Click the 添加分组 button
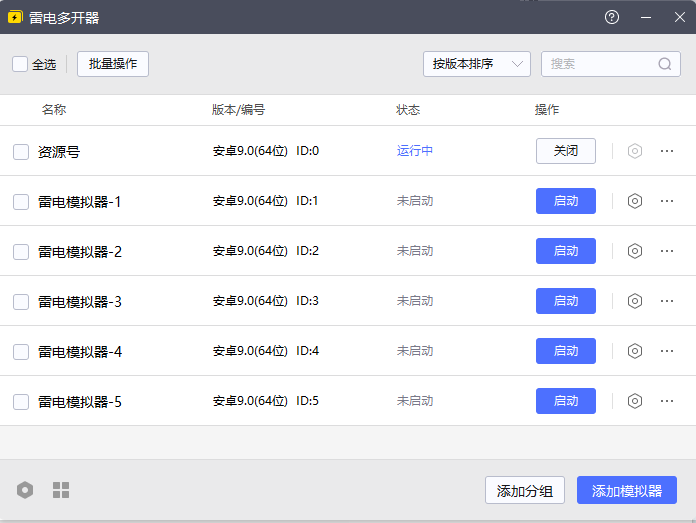This screenshot has width=696, height=523. click(x=525, y=491)
